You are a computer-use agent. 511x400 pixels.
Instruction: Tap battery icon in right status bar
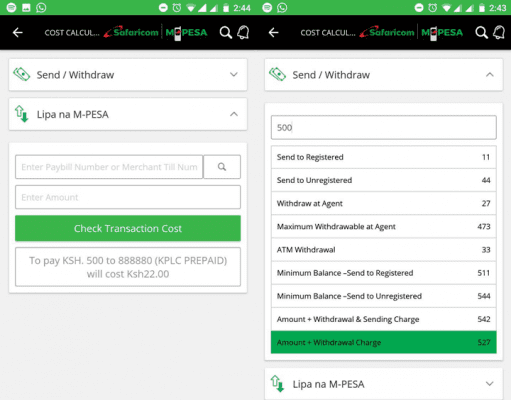click(x=482, y=7)
